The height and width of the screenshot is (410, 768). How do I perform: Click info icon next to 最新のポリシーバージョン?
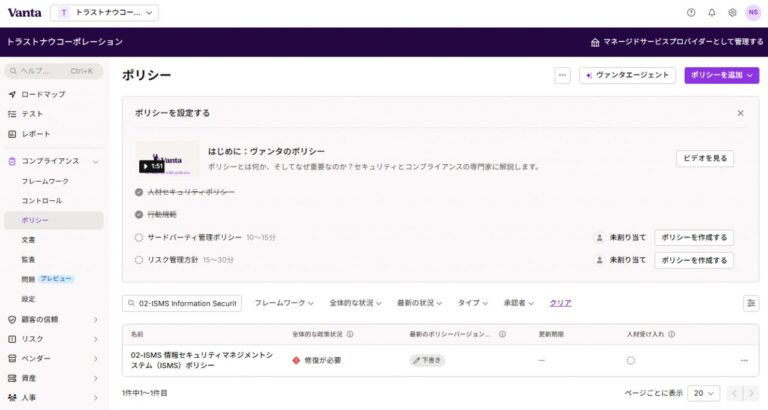pyautogui.click(x=503, y=334)
